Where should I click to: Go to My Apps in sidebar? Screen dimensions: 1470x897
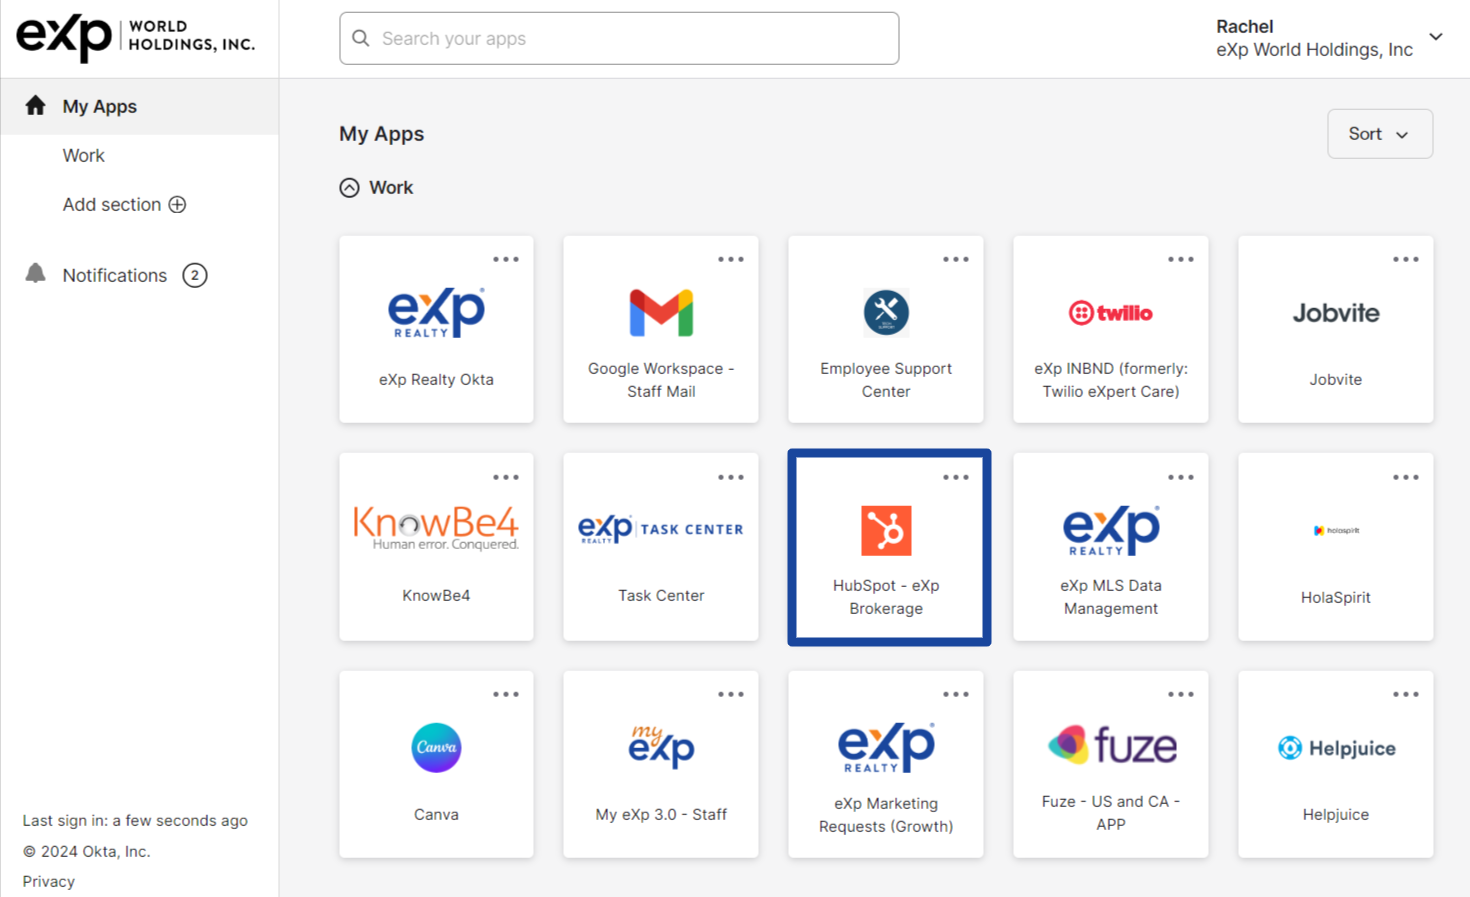140,106
